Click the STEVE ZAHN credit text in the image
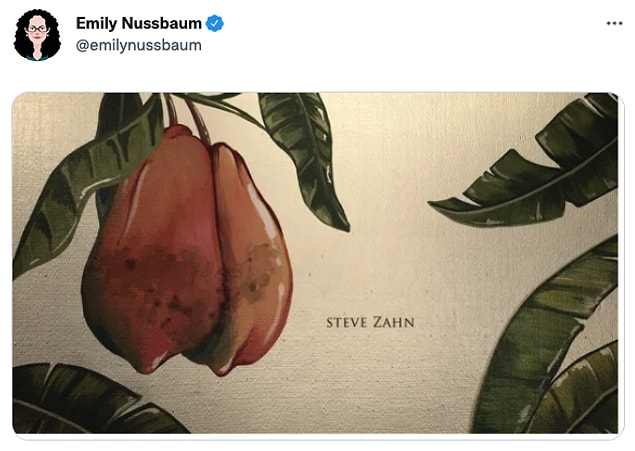The width and height of the screenshot is (635, 451). tap(370, 323)
